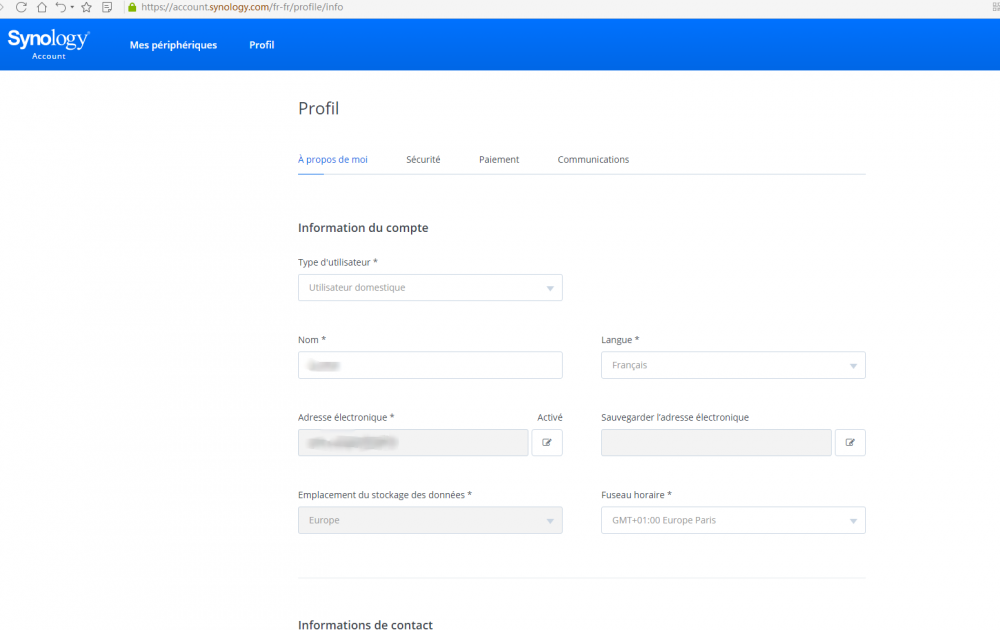Click the bookmark star icon

[86, 7]
